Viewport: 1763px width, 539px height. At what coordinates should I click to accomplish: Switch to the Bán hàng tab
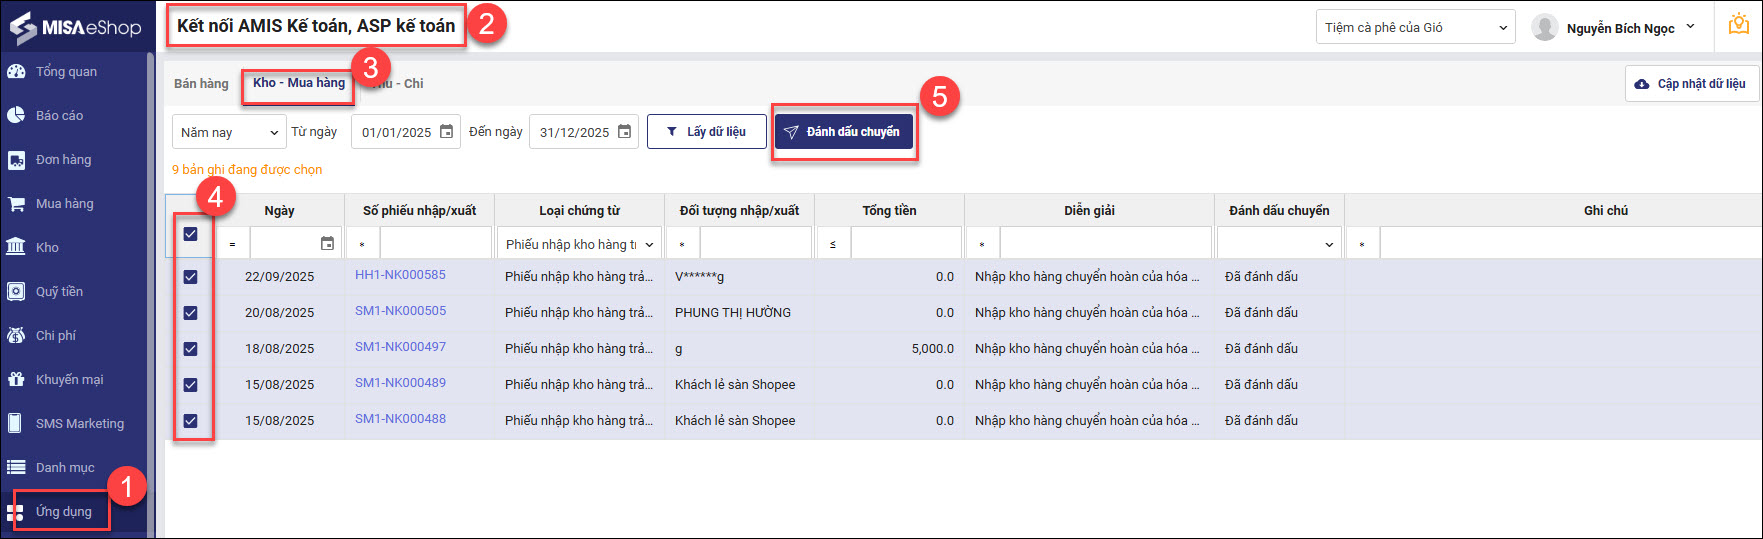tap(201, 84)
